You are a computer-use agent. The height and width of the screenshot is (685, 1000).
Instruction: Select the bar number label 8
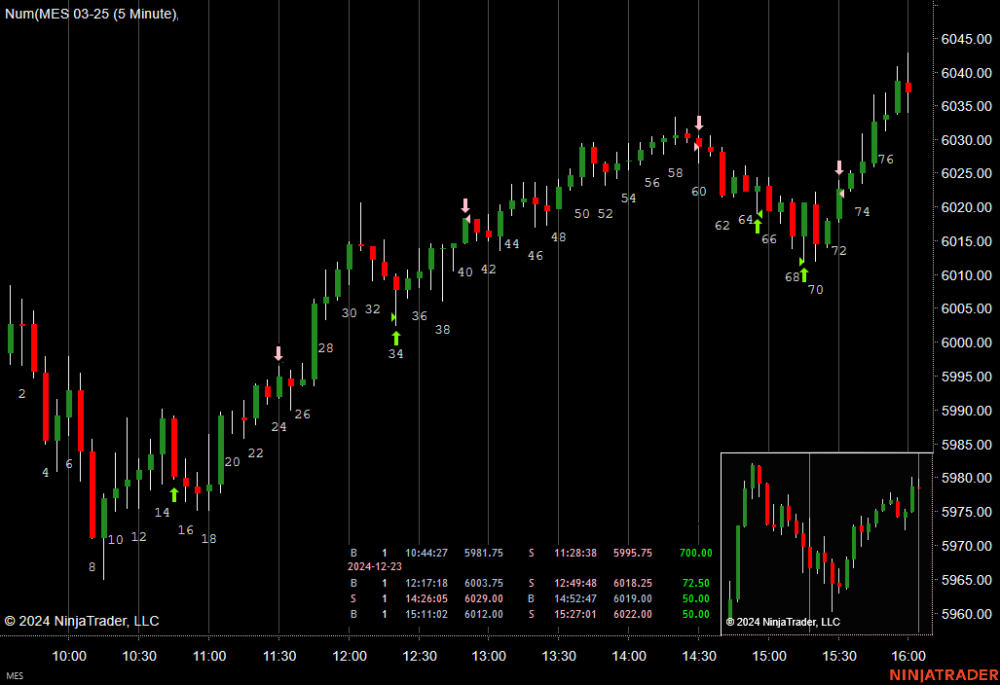(92, 567)
